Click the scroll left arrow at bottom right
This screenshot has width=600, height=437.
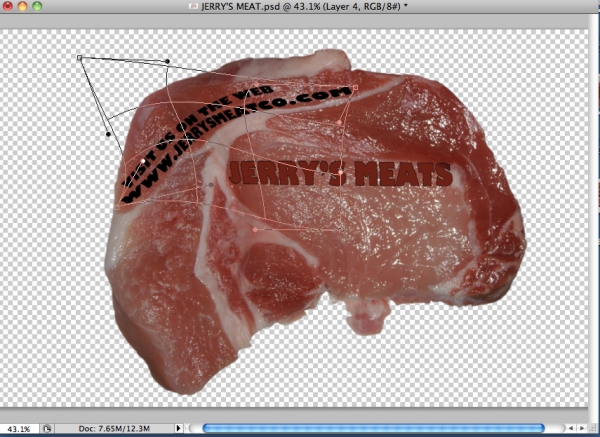571,428
